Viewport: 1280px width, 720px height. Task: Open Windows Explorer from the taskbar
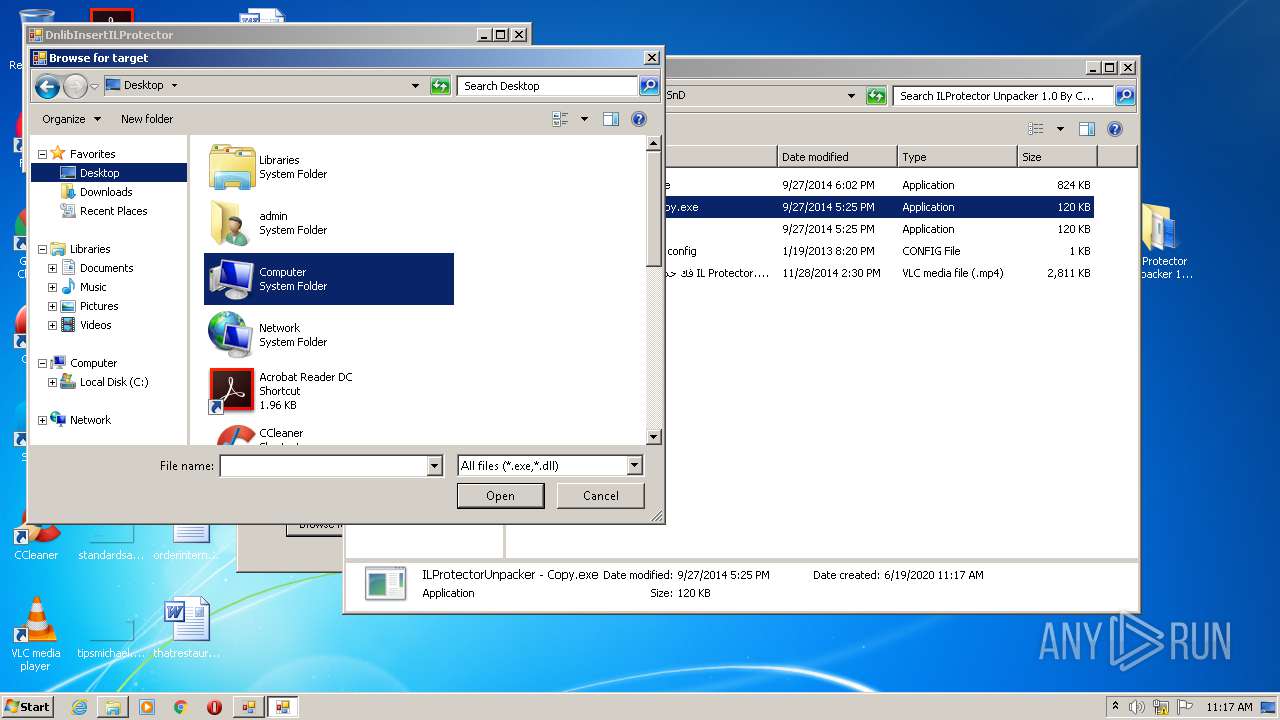click(x=113, y=707)
